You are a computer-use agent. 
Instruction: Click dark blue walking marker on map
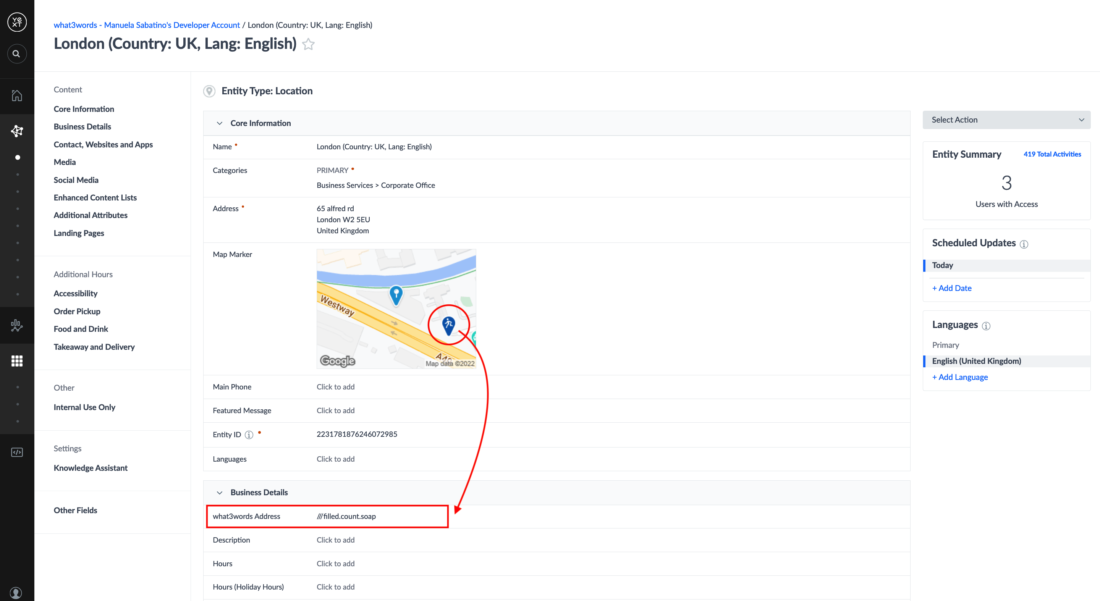point(448,325)
